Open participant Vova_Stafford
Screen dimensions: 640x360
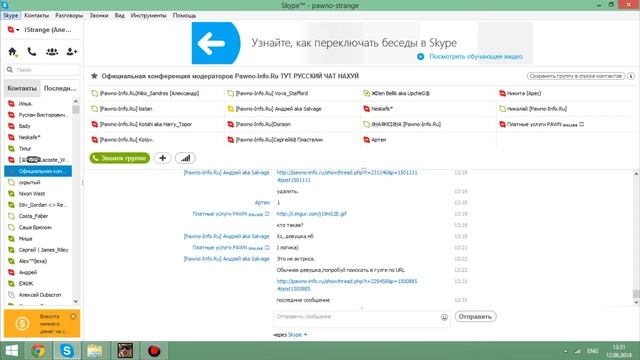pyautogui.click(x=272, y=93)
